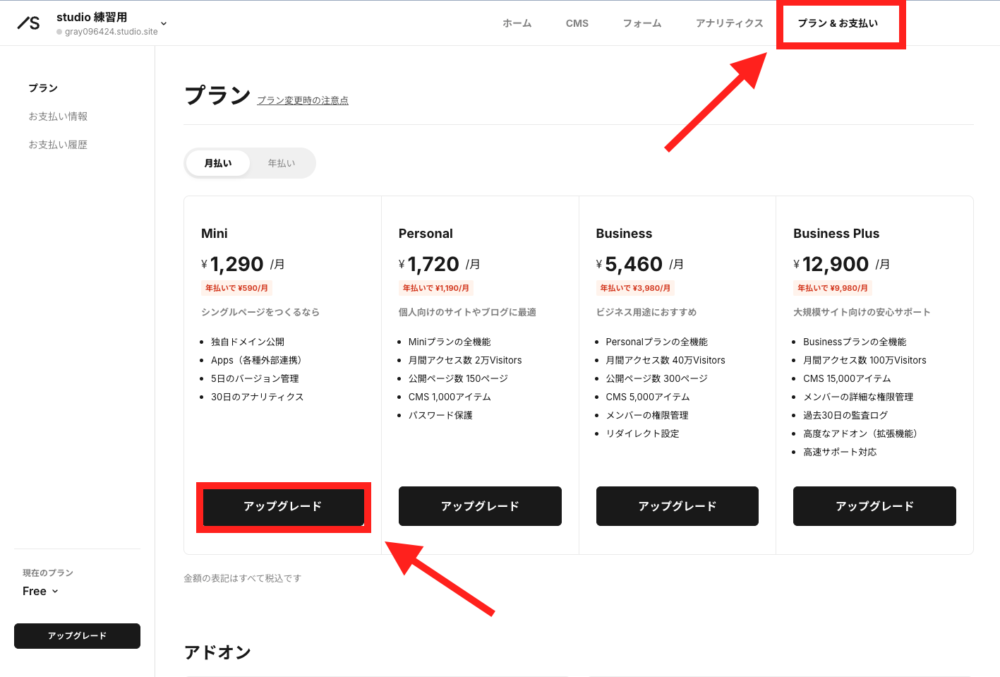Click the gray096424.studio.site domain text

pos(111,31)
